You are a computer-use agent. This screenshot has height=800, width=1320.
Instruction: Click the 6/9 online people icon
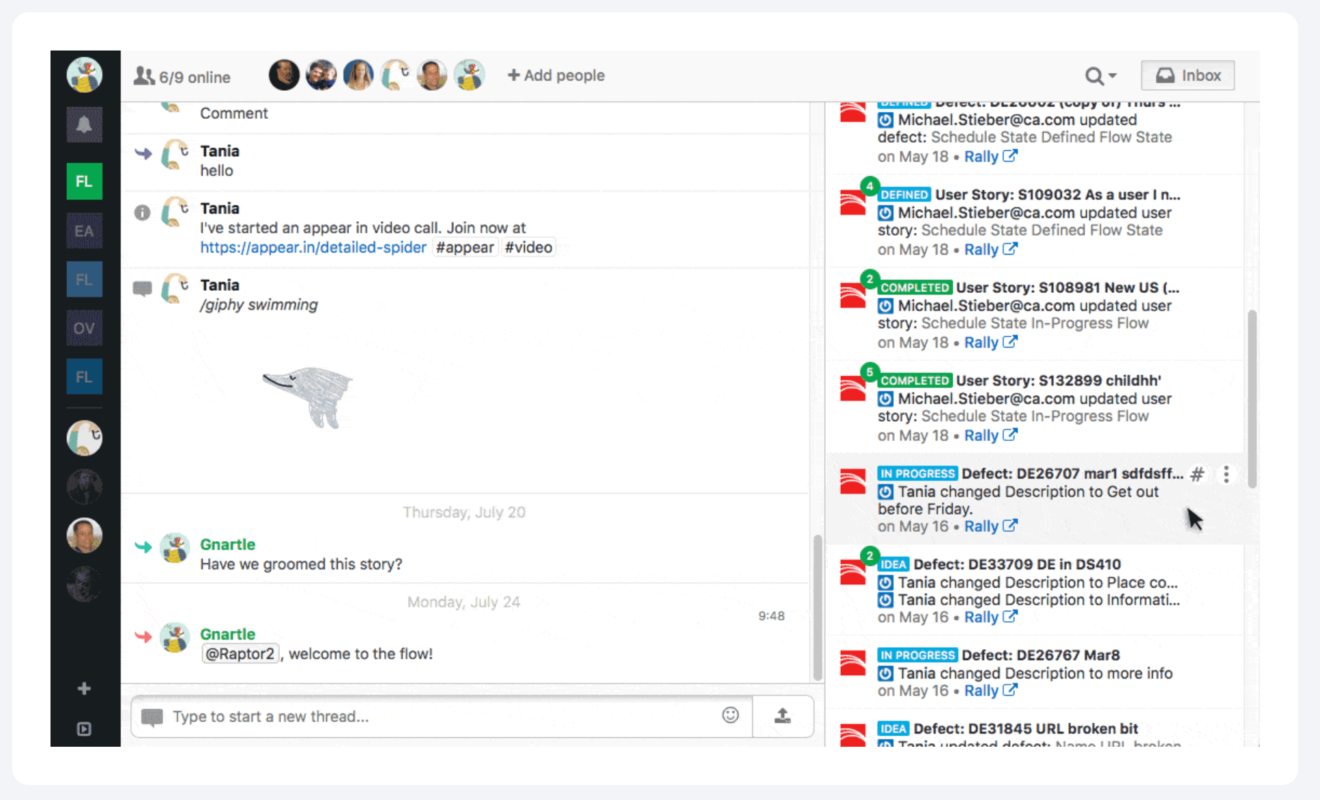click(145, 76)
